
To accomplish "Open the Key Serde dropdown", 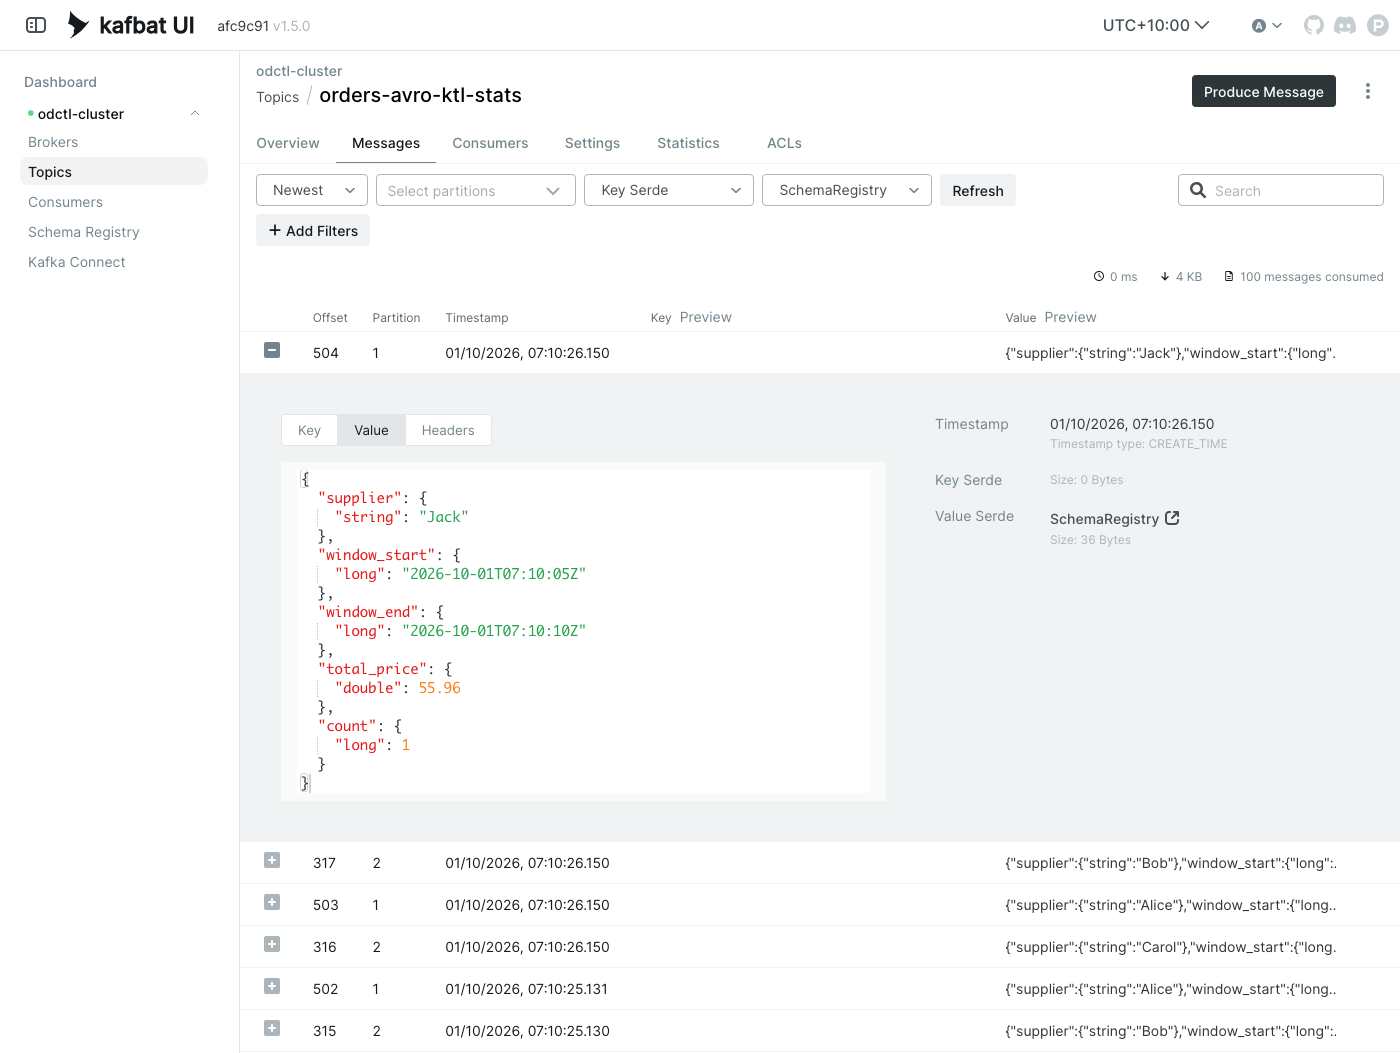I will [669, 190].
